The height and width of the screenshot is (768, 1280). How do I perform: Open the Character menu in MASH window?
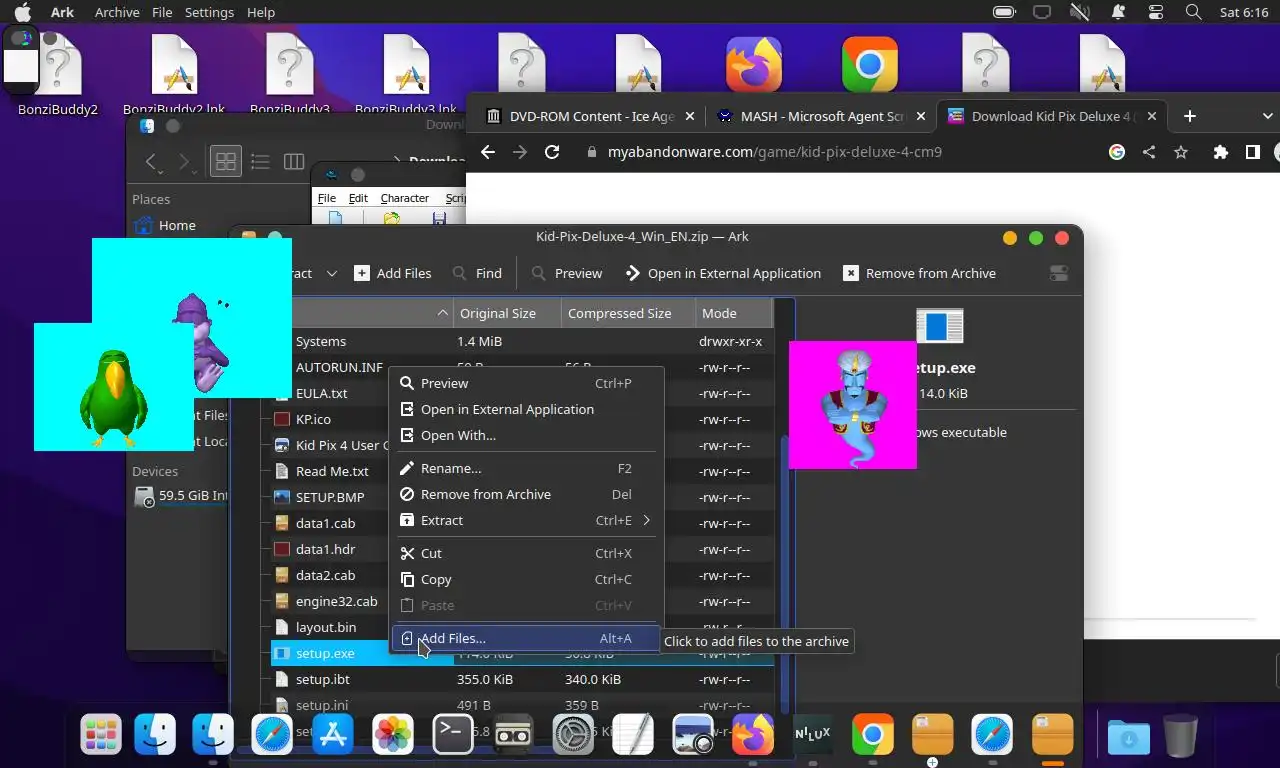pyautogui.click(x=405, y=198)
